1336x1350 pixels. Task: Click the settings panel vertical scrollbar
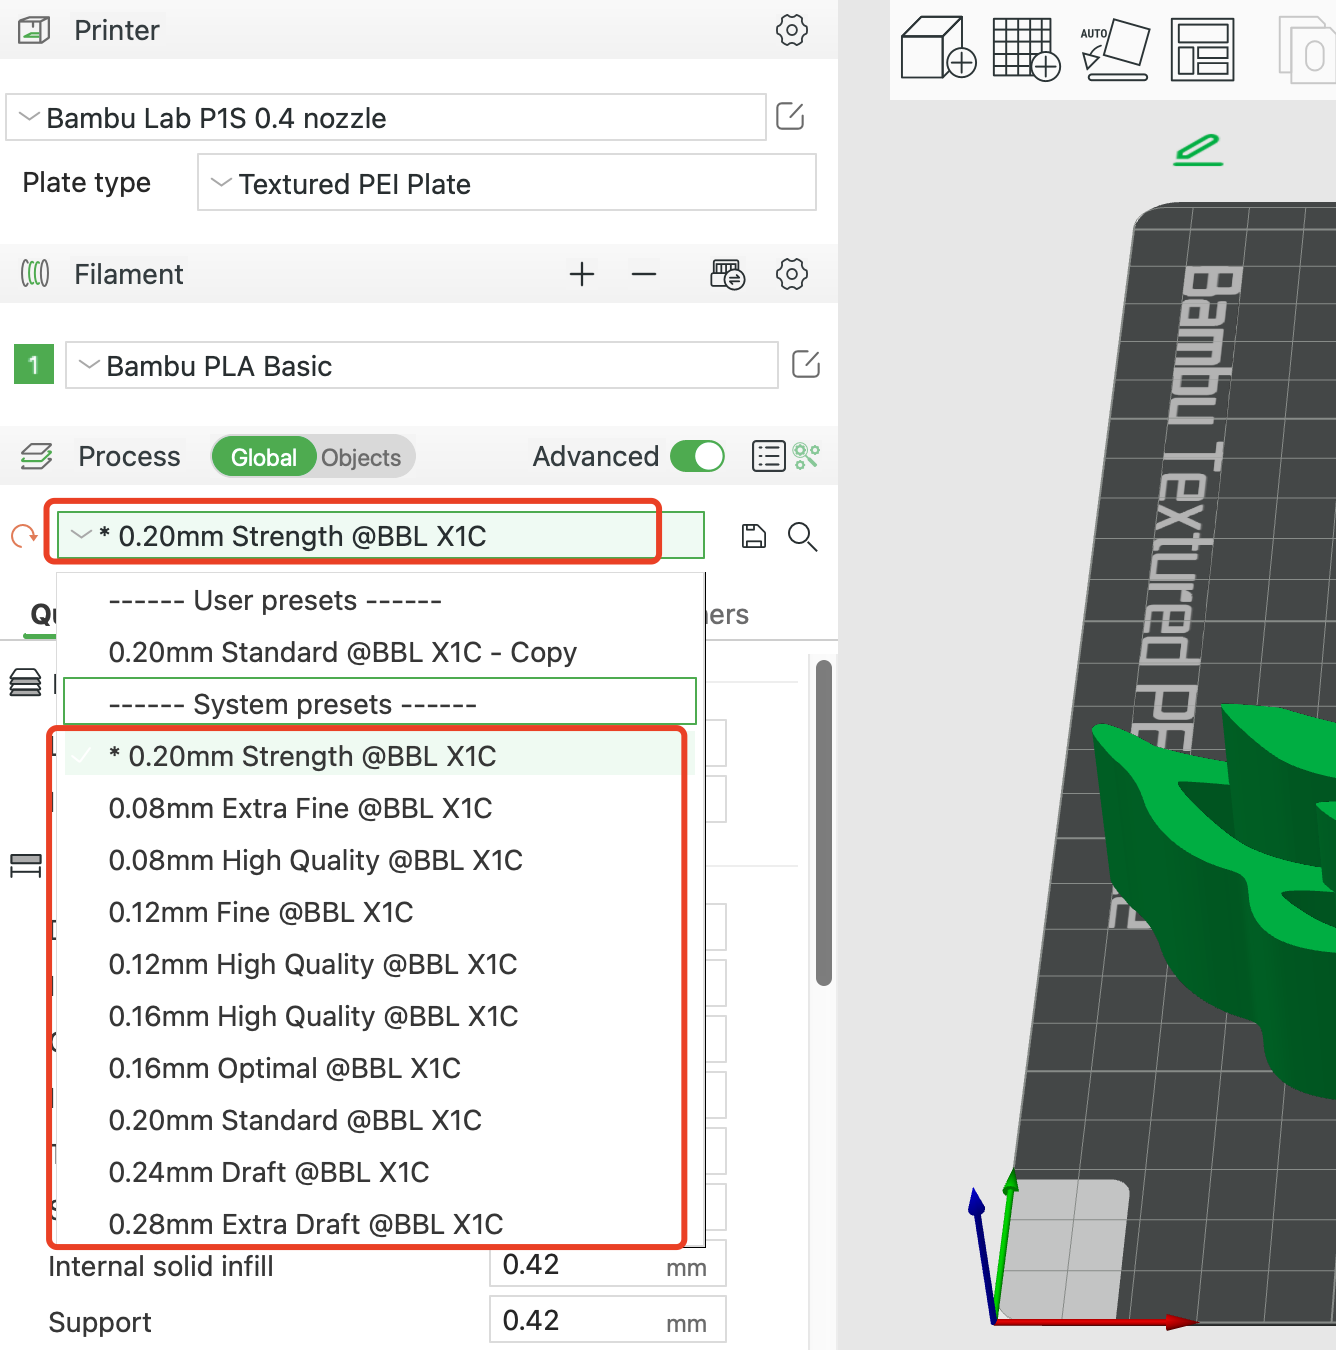824,822
